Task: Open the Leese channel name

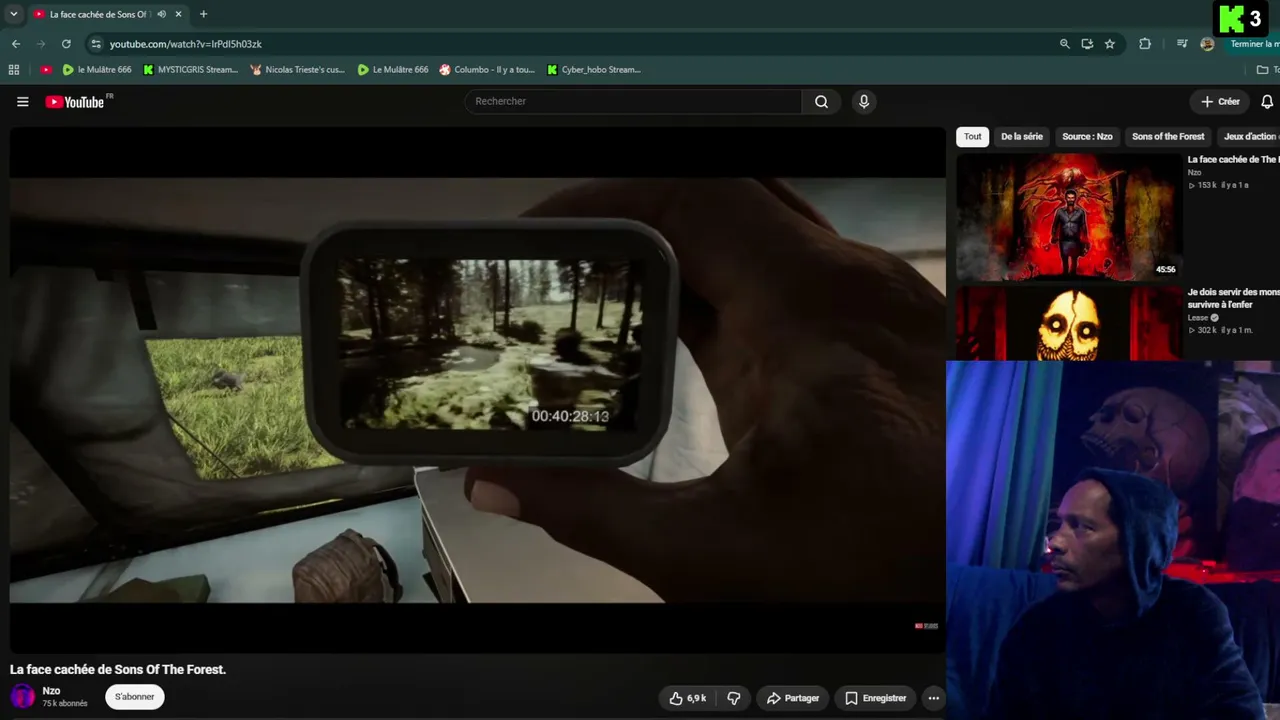Action: pyautogui.click(x=1198, y=318)
